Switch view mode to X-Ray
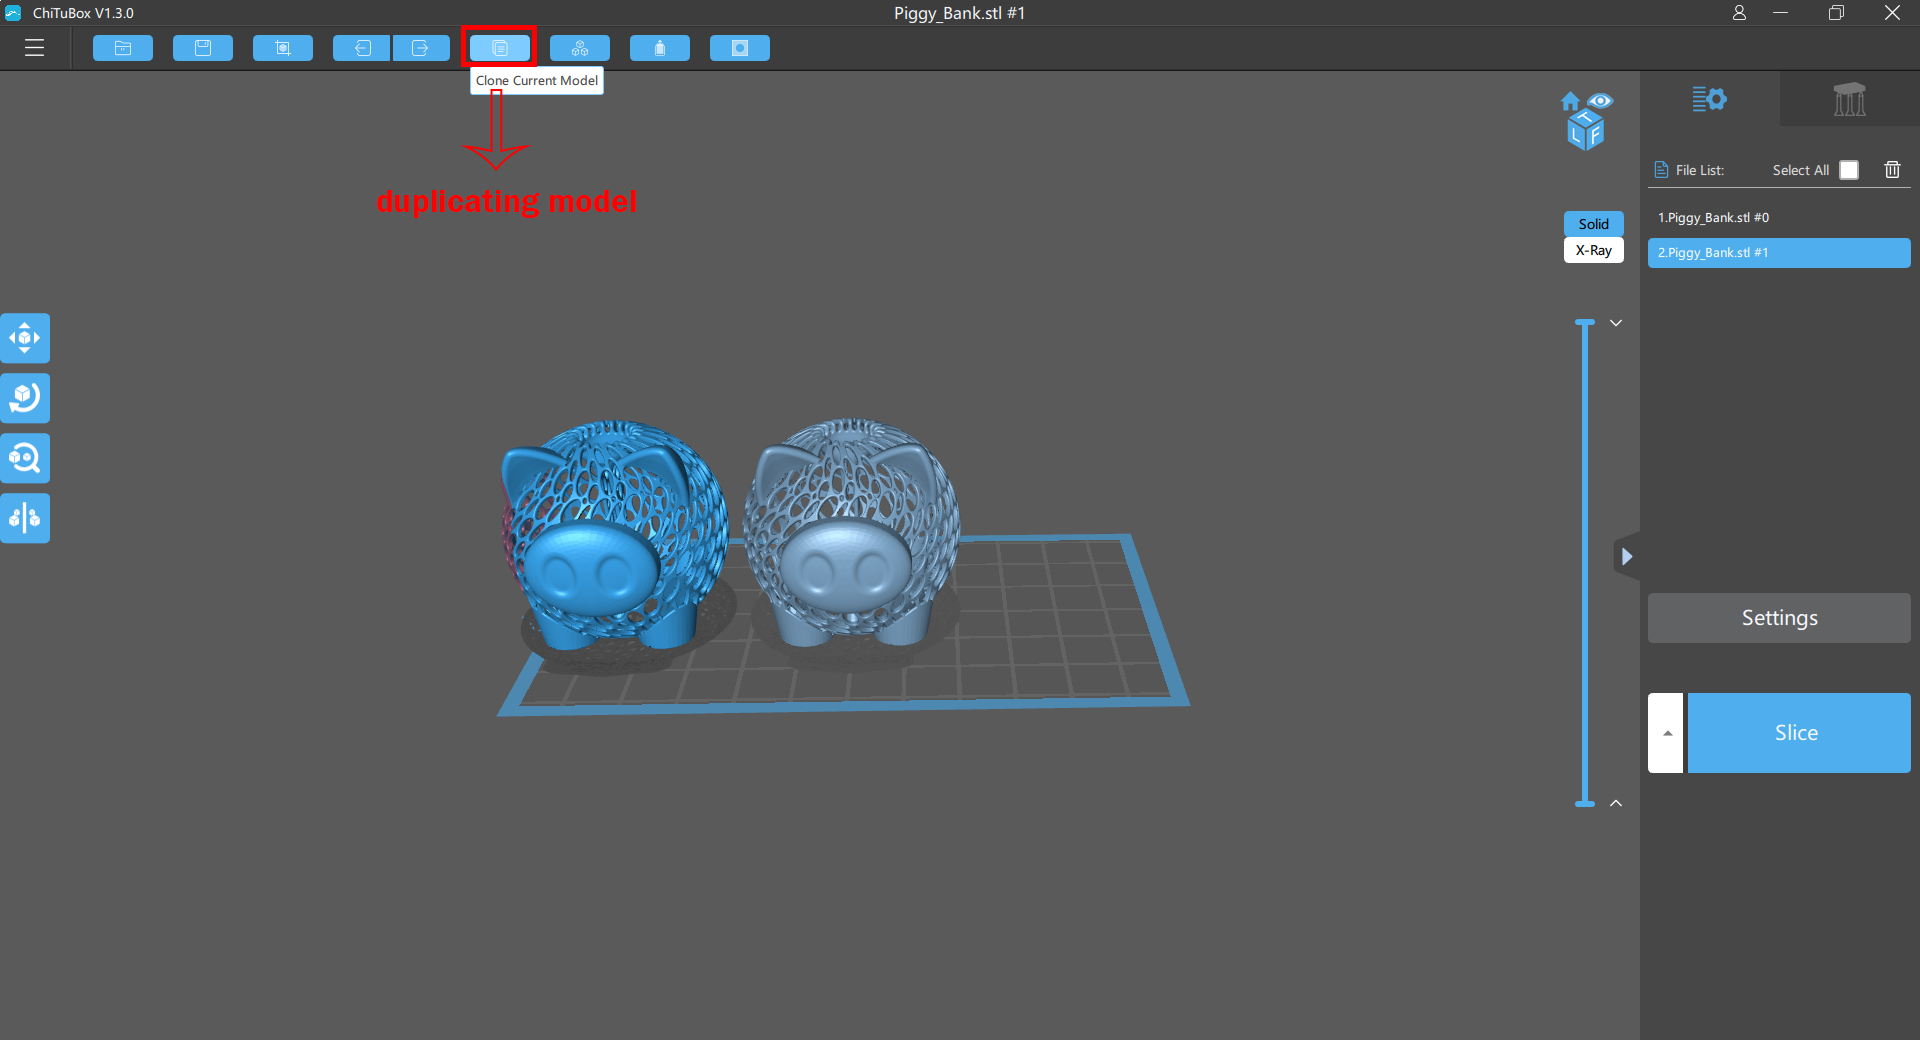The width and height of the screenshot is (1920, 1040). [1593, 250]
